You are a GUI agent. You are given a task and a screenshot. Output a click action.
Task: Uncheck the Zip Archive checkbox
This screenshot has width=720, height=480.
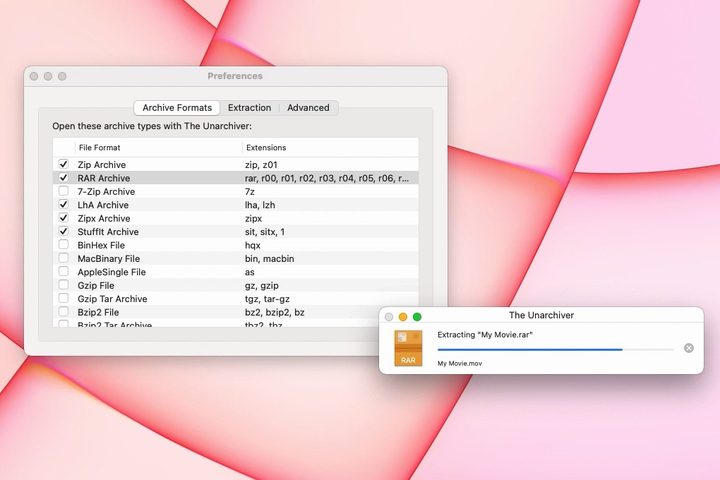[63, 164]
